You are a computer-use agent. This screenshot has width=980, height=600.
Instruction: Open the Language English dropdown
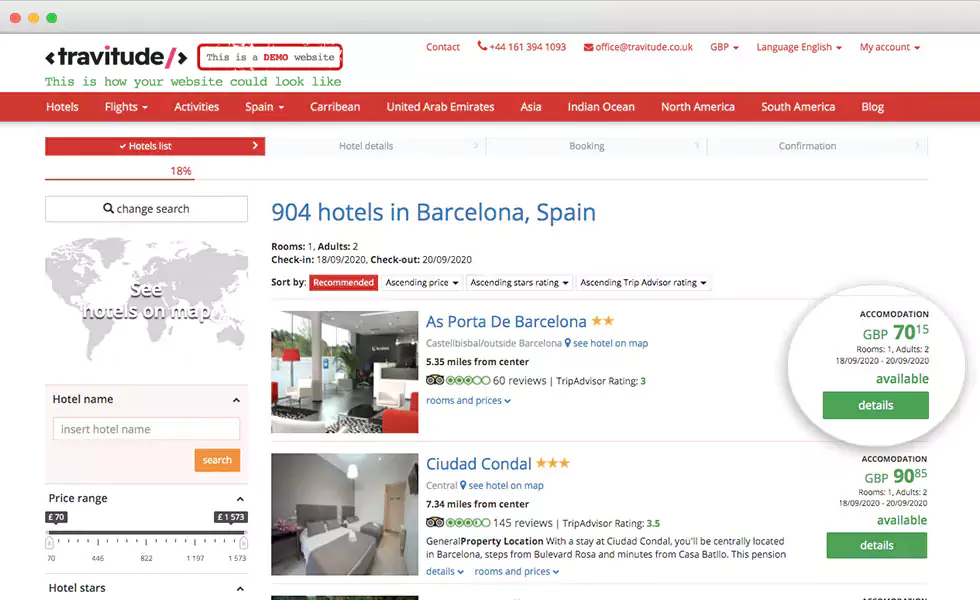(x=799, y=47)
